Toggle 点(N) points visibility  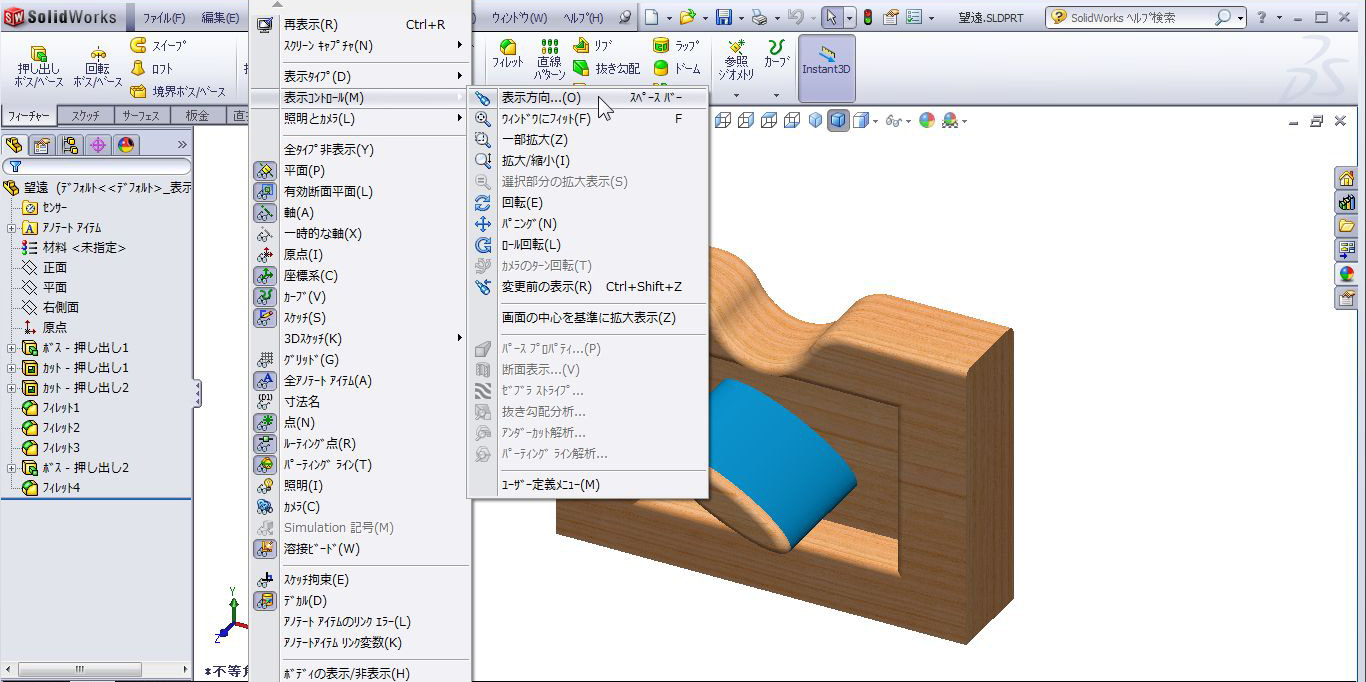(x=360, y=423)
